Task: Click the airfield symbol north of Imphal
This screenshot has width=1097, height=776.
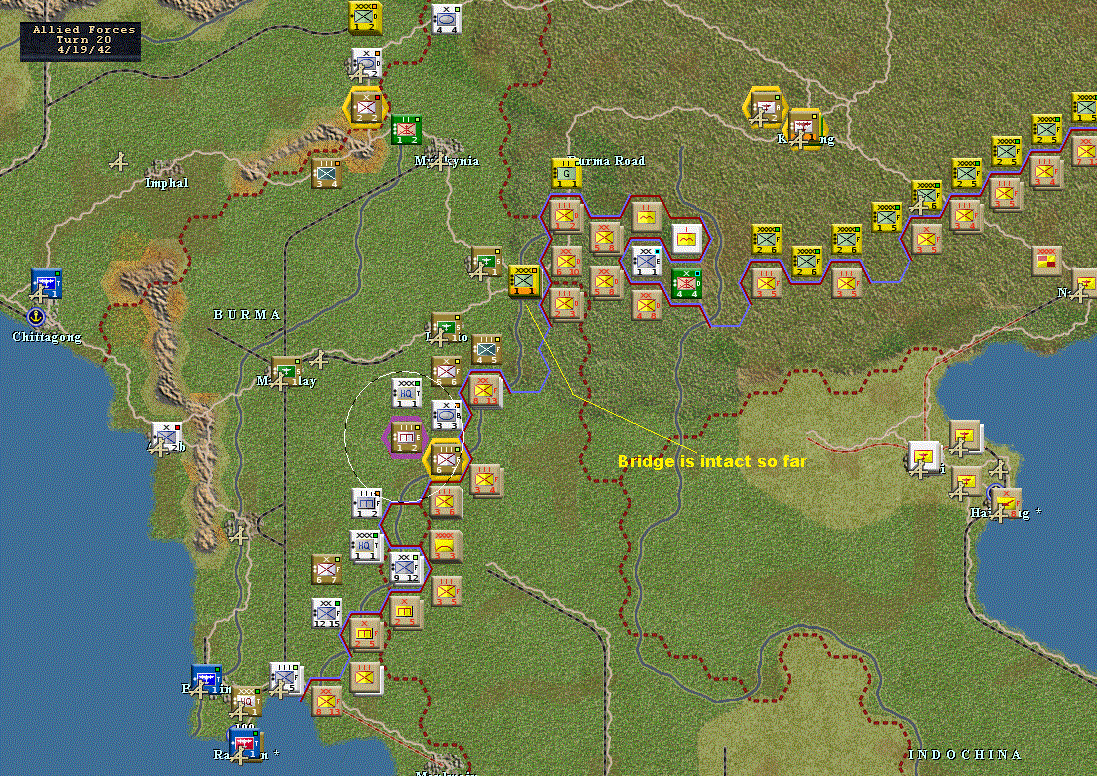Action: coord(119,162)
